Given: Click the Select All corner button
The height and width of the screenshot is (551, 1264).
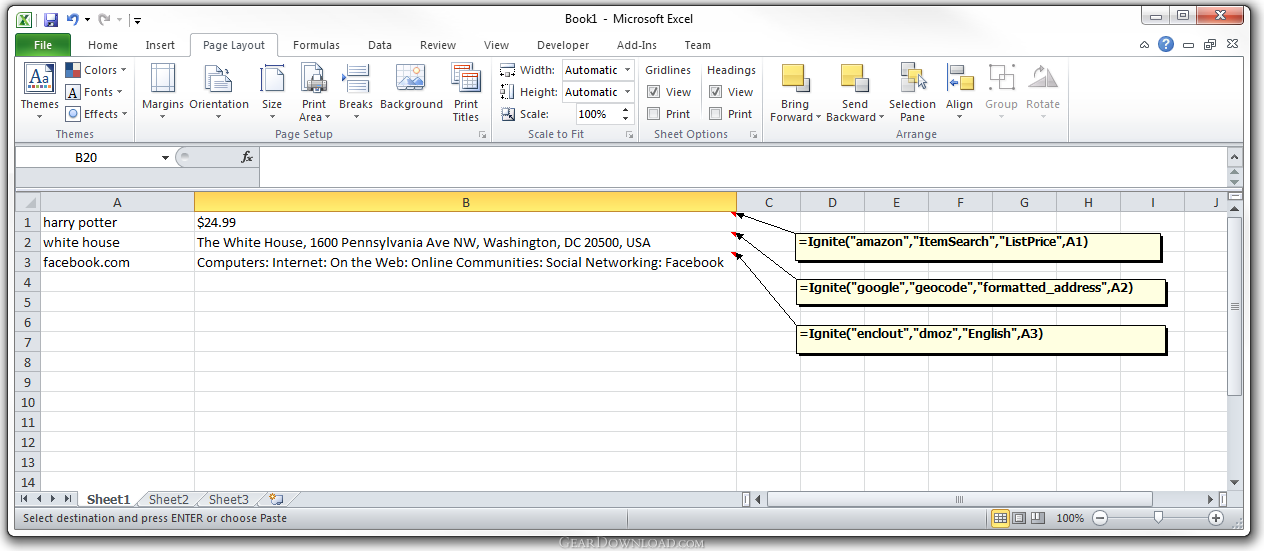Looking at the screenshot, I should [x=27, y=202].
